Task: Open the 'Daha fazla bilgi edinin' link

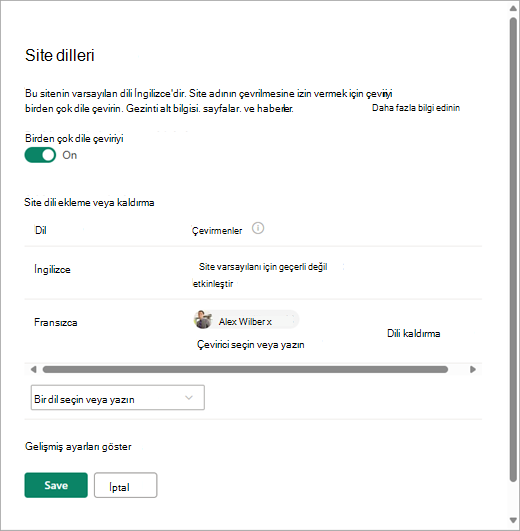Action: pyautogui.click(x=416, y=108)
